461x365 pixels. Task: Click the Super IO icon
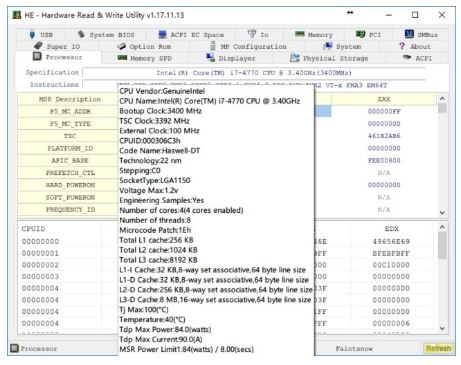click(38, 46)
